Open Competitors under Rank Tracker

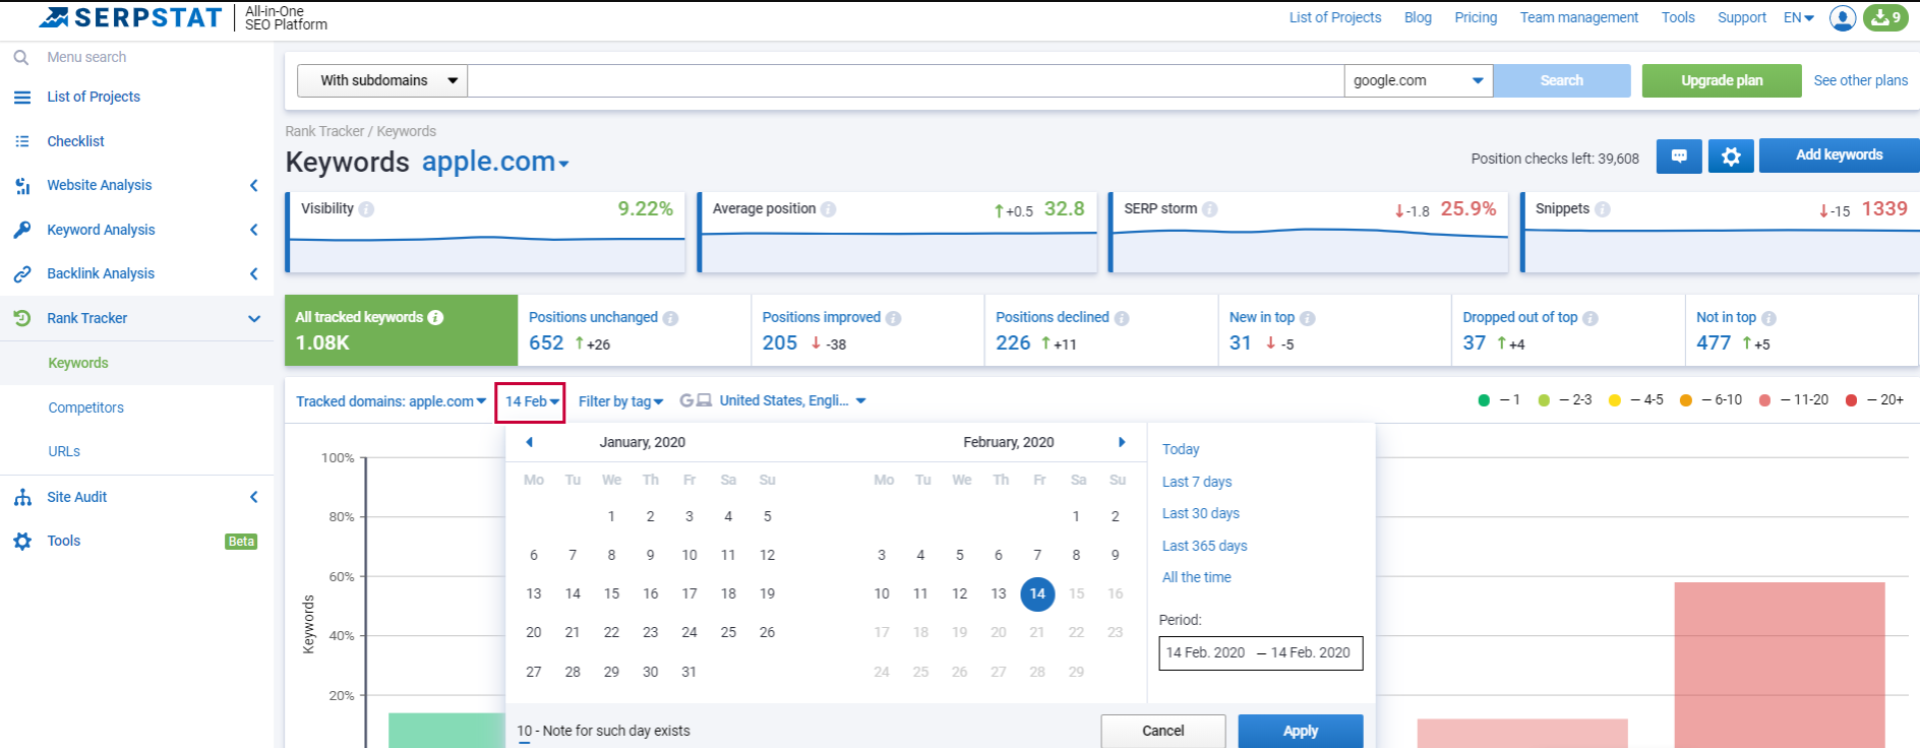(86, 407)
